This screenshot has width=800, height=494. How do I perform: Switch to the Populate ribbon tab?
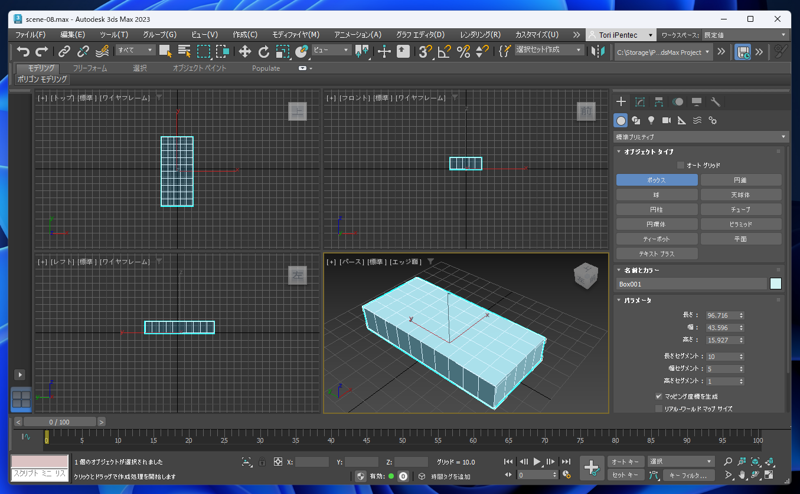point(266,68)
